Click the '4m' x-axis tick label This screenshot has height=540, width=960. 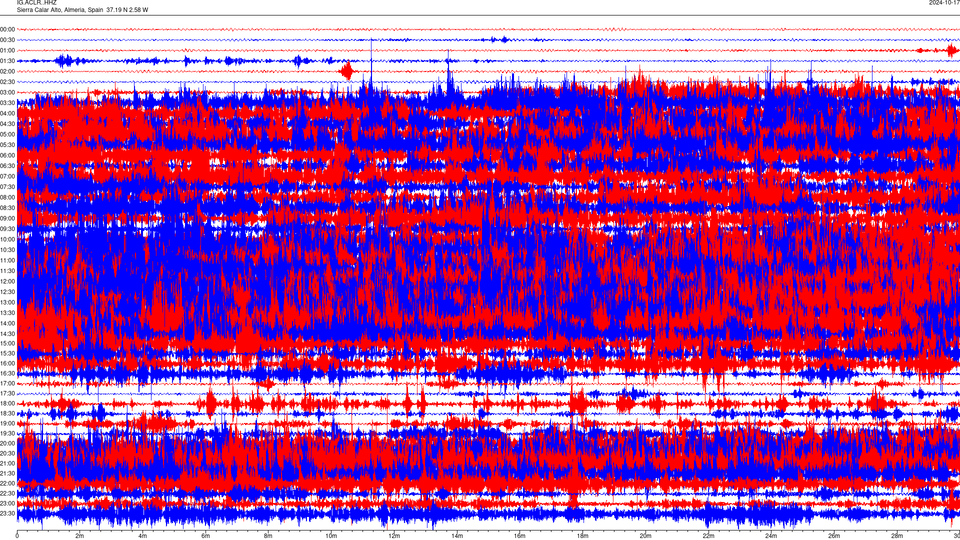(143, 536)
